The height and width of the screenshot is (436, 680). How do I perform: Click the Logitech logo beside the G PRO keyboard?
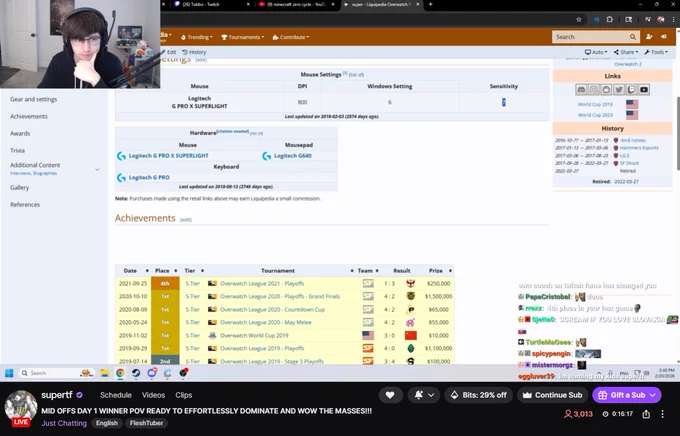tap(121, 177)
